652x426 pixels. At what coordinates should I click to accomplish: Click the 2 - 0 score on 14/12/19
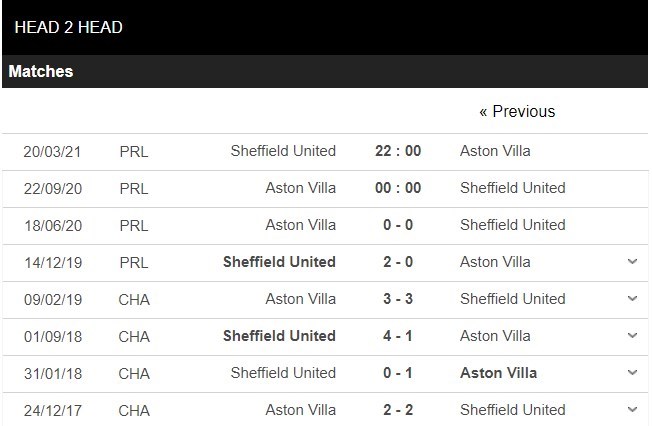(397, 262)
